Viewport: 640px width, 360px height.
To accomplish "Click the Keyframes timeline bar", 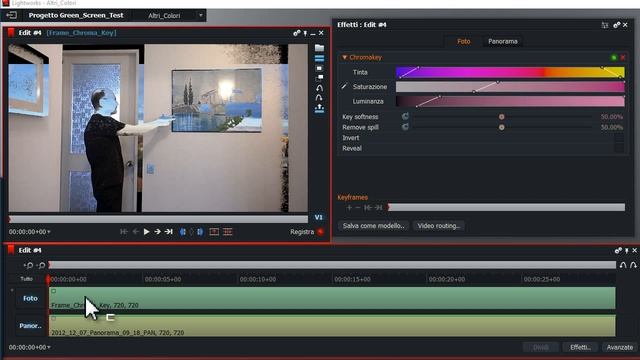I will click(x=507, y=207).
